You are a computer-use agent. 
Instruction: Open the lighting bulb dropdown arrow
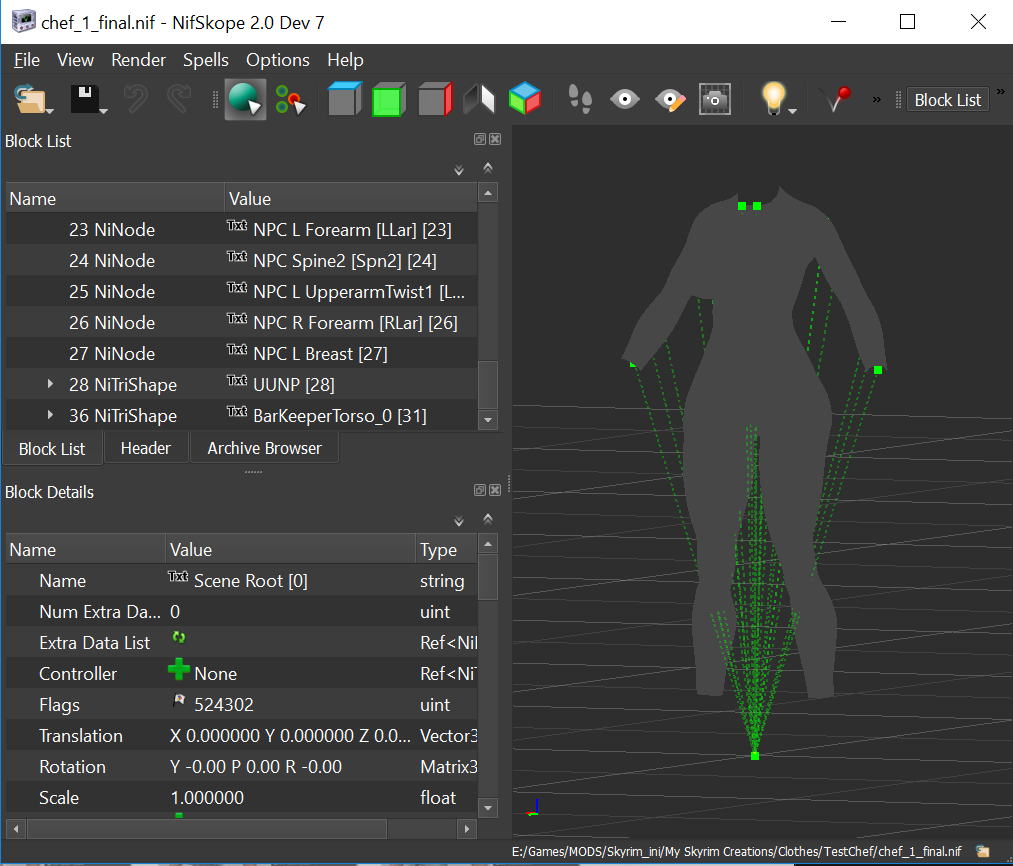[x=792, y=110]
